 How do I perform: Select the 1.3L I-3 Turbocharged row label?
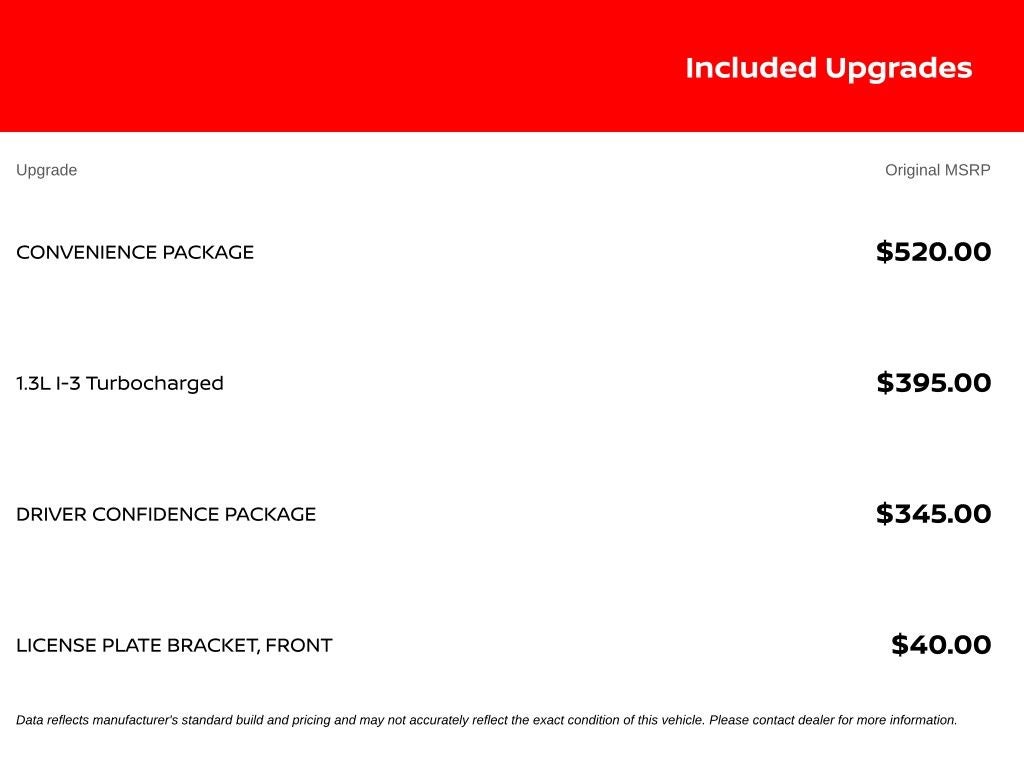click(x=120, y=383)
